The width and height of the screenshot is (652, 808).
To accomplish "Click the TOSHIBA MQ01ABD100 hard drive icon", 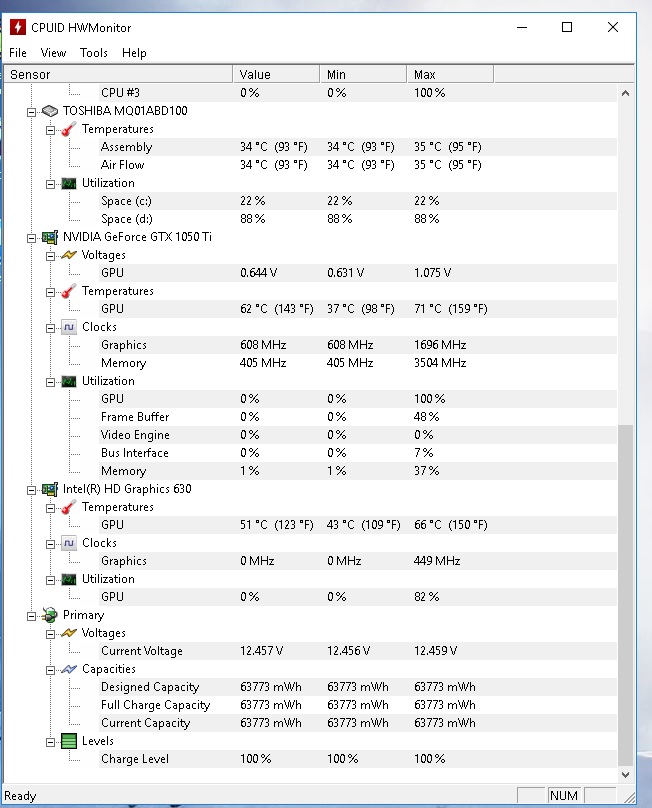I will pyautogui.click(x=49, y=111).
